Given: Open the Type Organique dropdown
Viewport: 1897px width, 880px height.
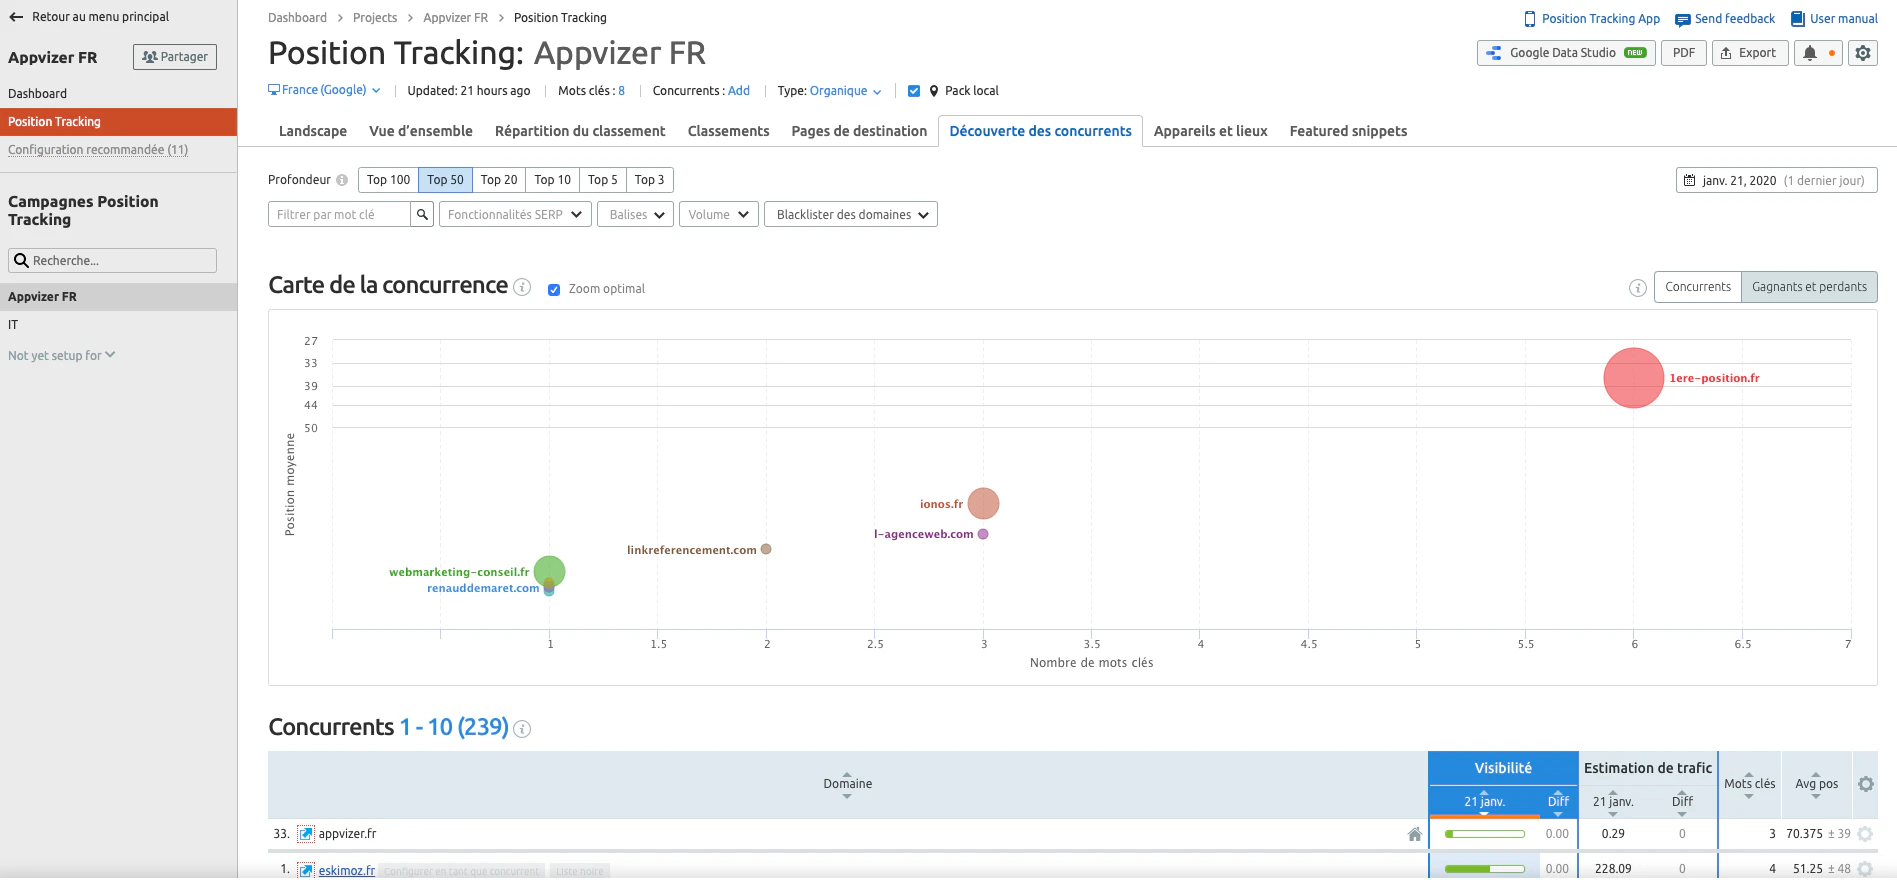Looking at the screenshot, I should [x=845, y=91].
